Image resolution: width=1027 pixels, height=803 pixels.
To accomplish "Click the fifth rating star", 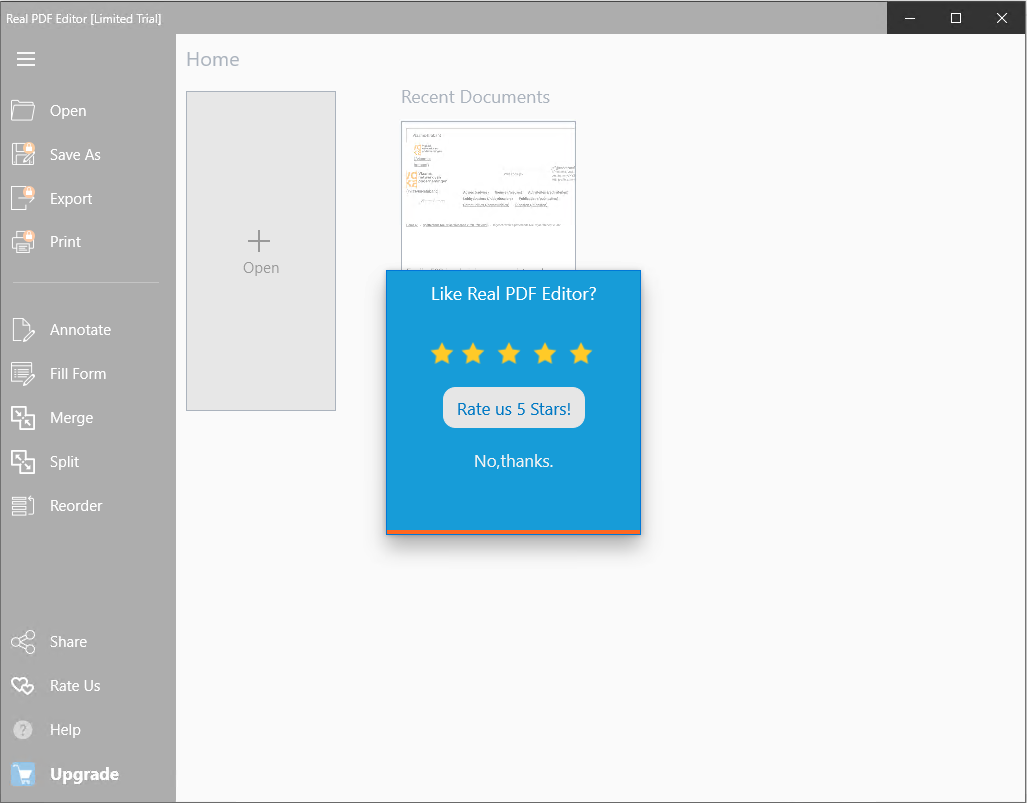I will 581,353.
